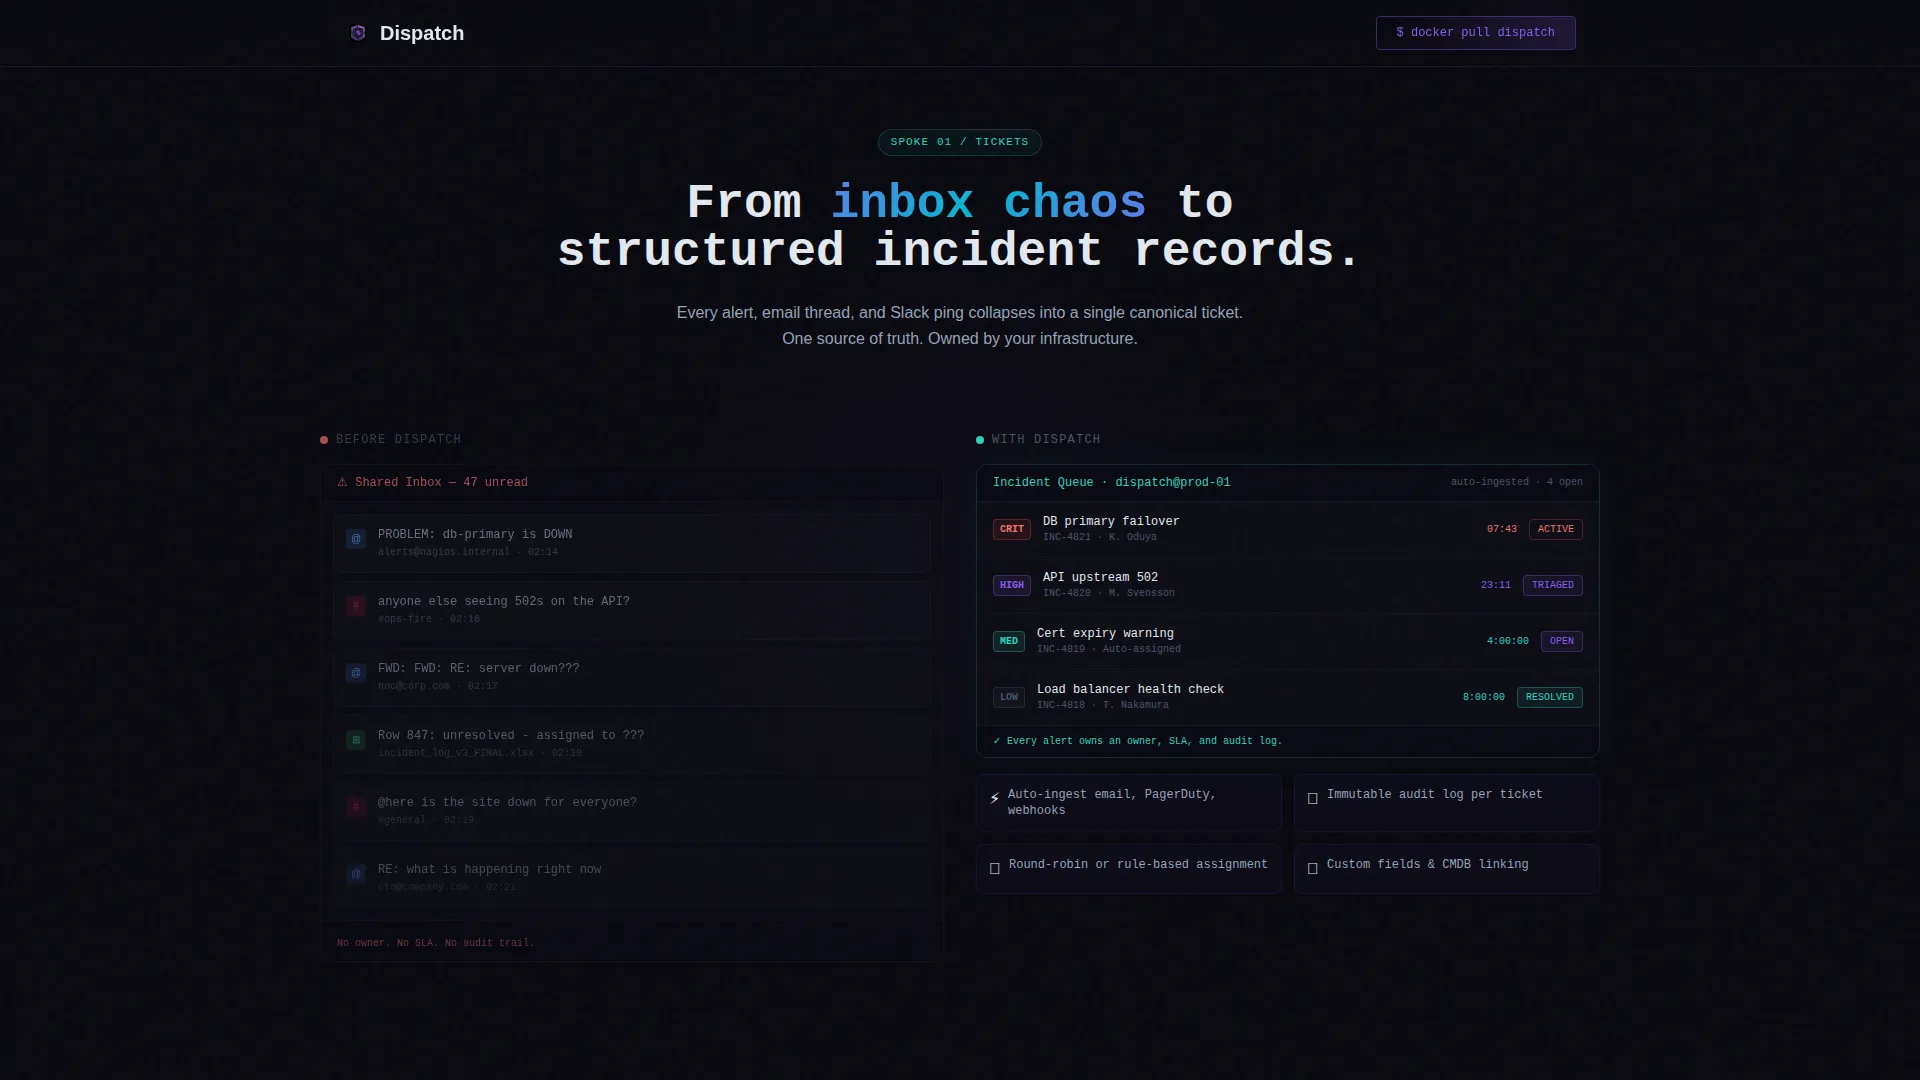Click the Slack icon on 502s message
Image resolution: width=1920 pixels, height=1080 pixels.
355,606
